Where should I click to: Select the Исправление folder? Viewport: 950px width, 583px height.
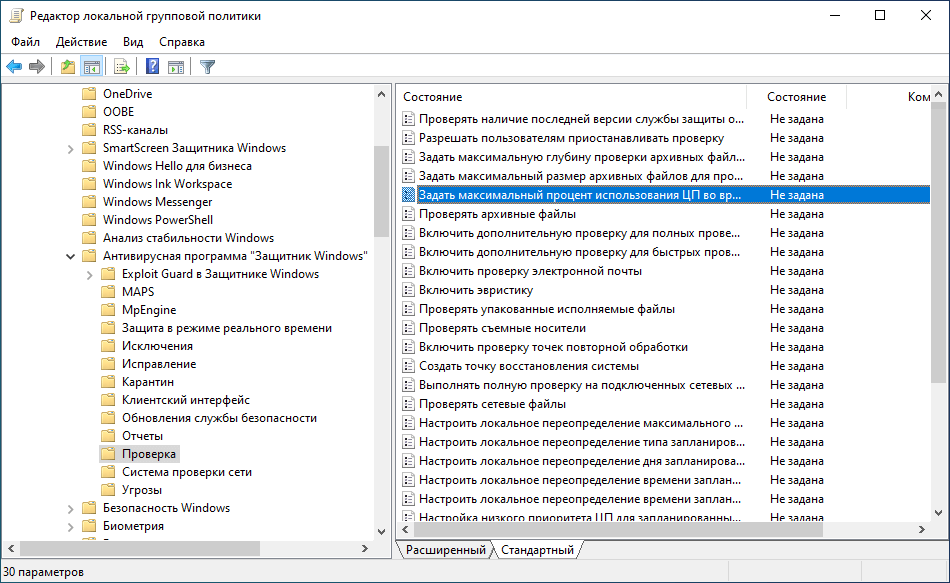tap(159, 364)
